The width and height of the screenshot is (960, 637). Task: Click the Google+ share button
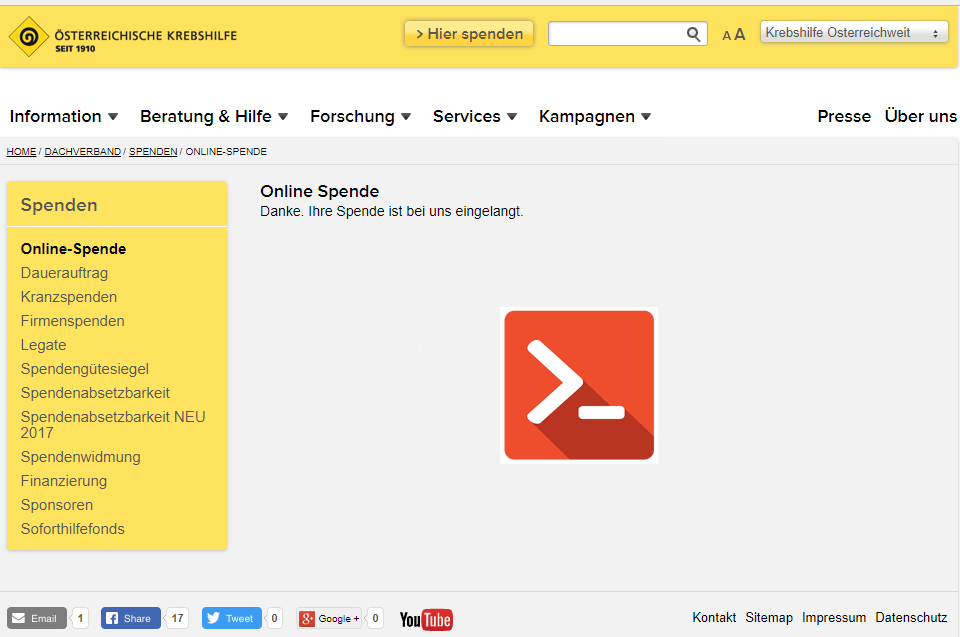tap(329, 618)
